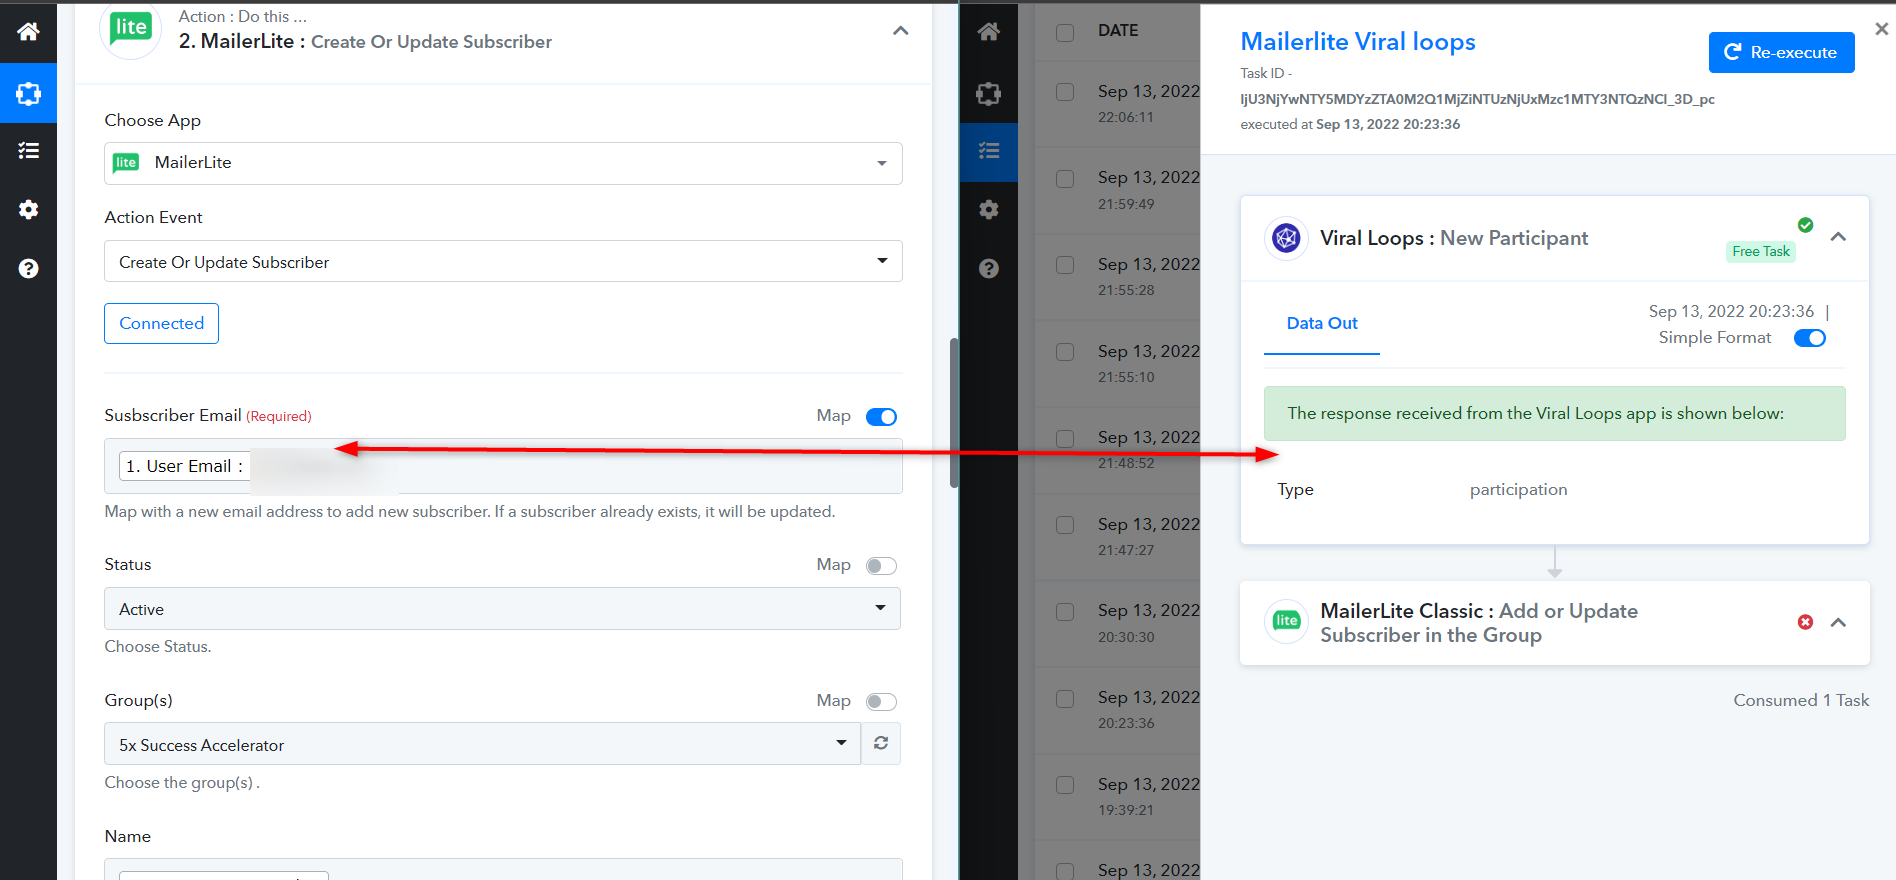Toggle Map for Subscriber Email

pos(881,416)
